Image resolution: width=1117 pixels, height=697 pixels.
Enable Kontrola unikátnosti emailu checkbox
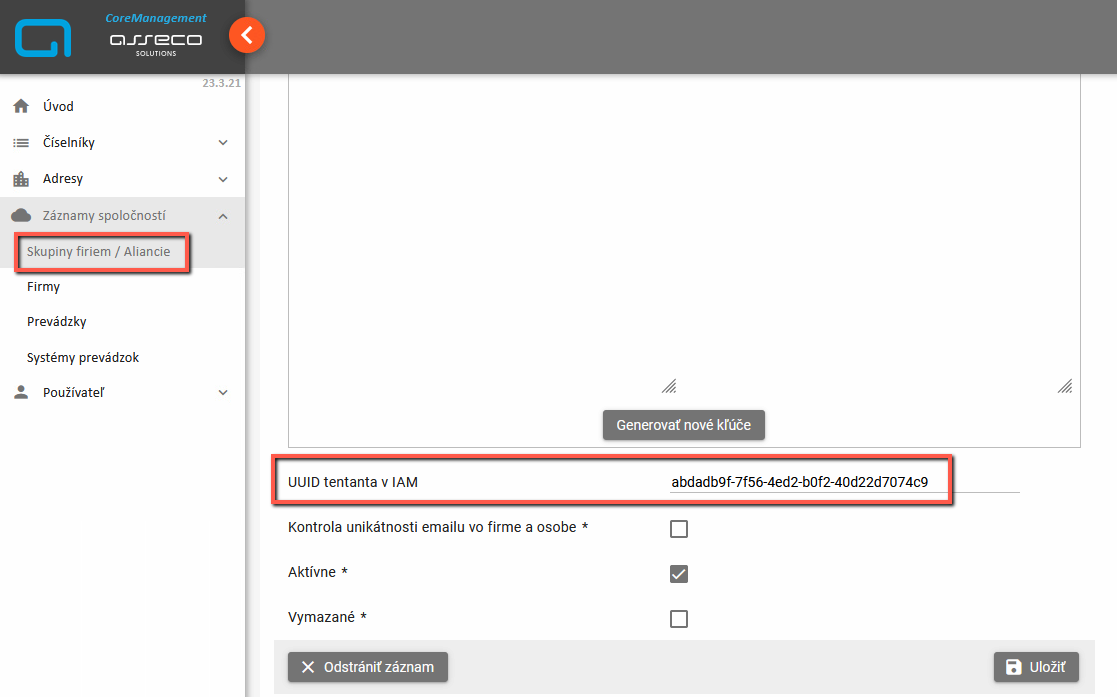(679, 529)
